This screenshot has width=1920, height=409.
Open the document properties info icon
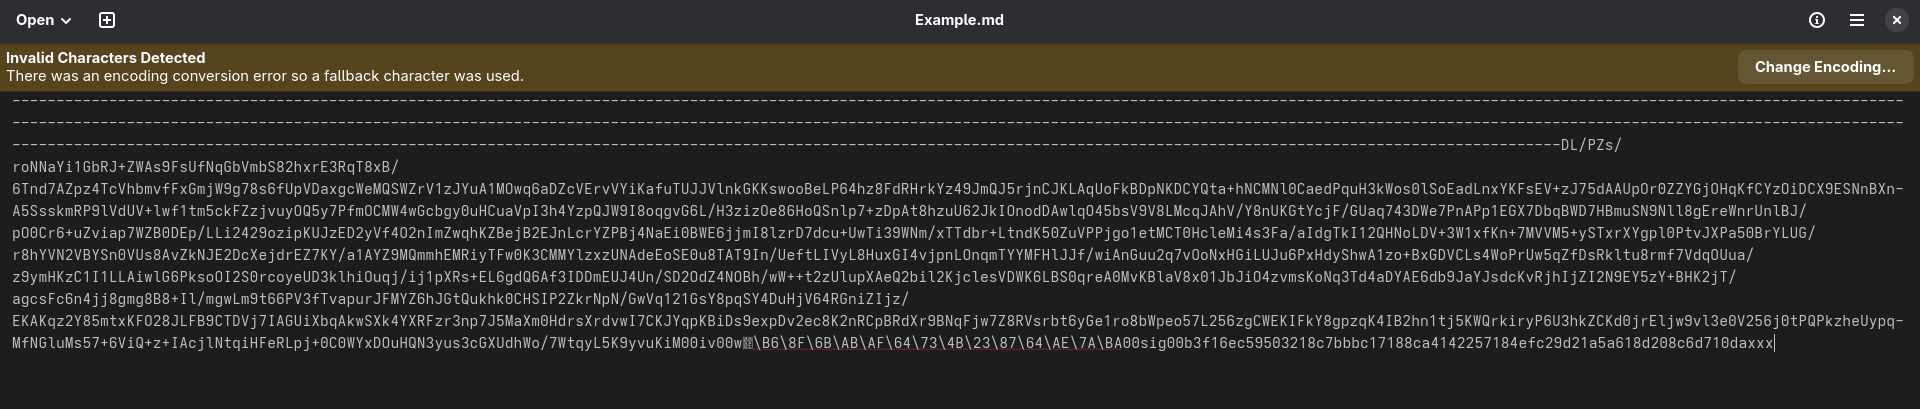(x=1817, y=20)
